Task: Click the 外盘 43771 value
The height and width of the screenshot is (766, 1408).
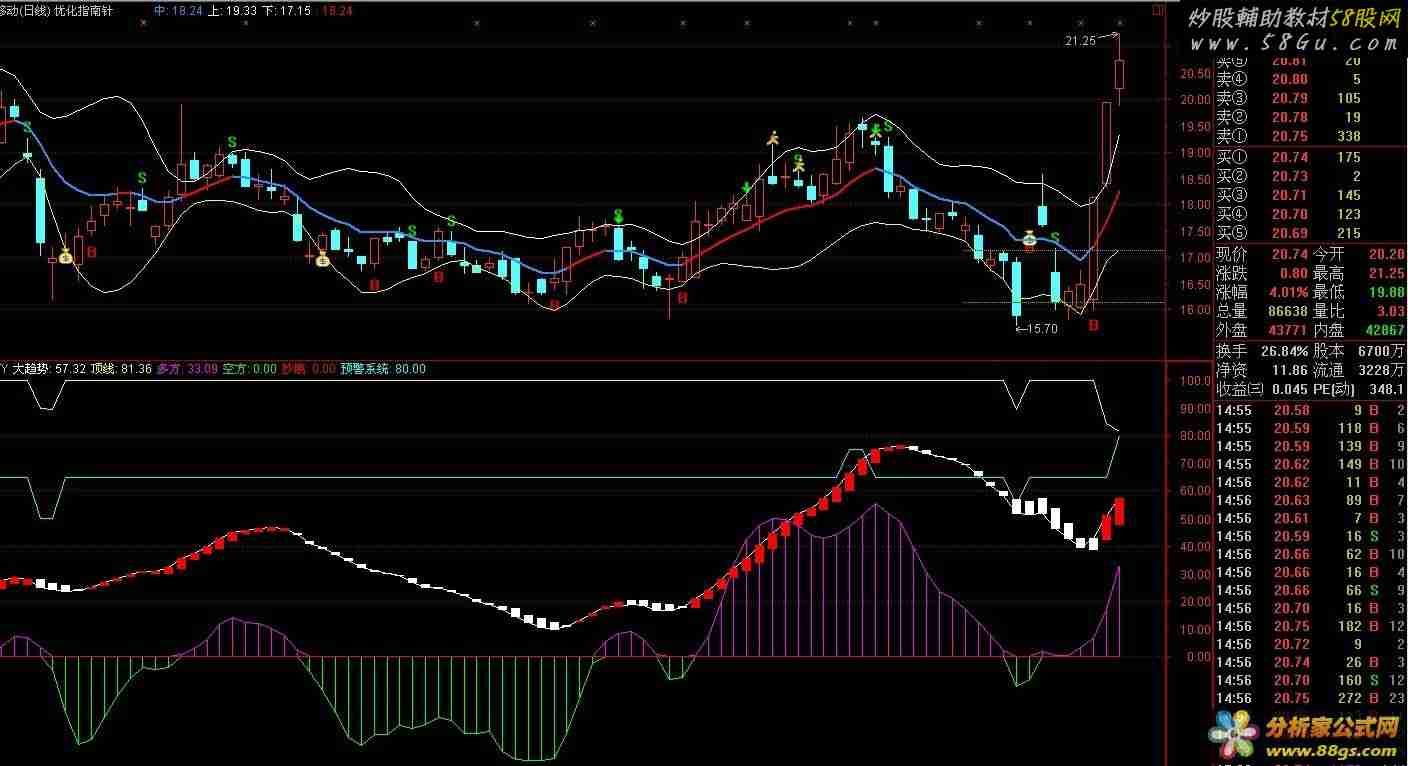Action: (1287, 330)
